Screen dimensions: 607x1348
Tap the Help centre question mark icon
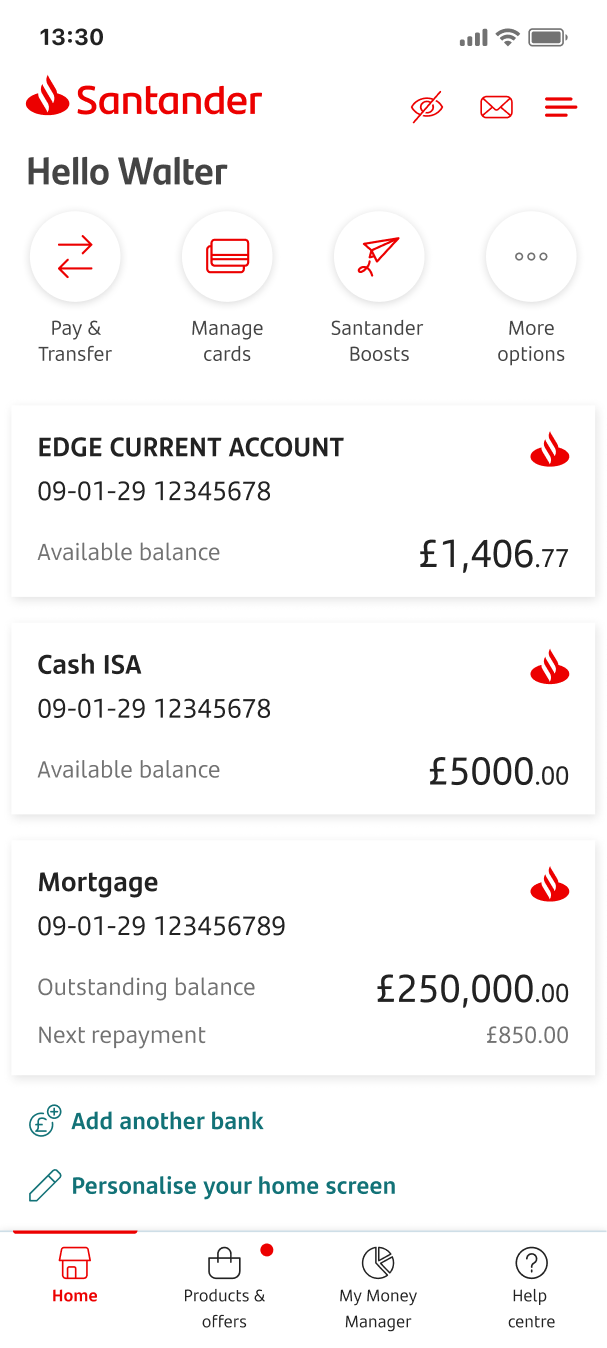[x=531, y=1262]
